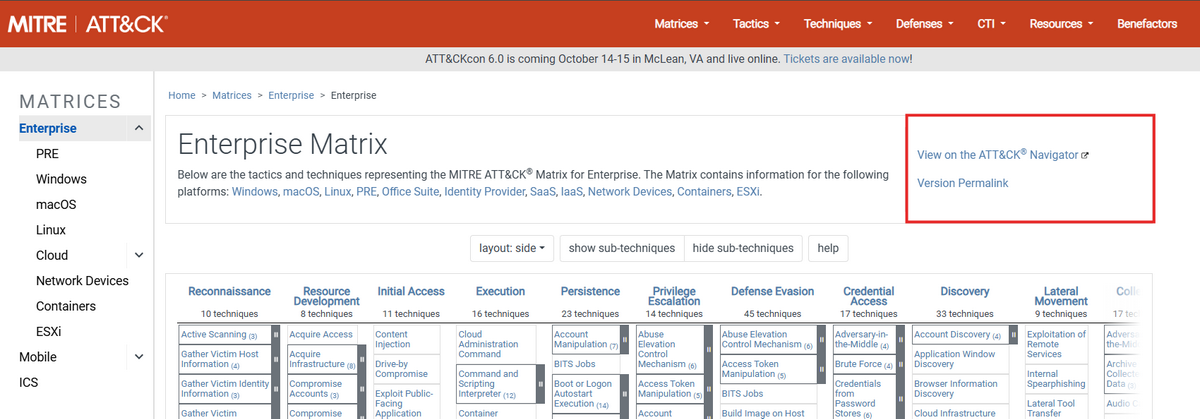
Task: Expand the Cloud sidebar submenu
Action: 138,255
